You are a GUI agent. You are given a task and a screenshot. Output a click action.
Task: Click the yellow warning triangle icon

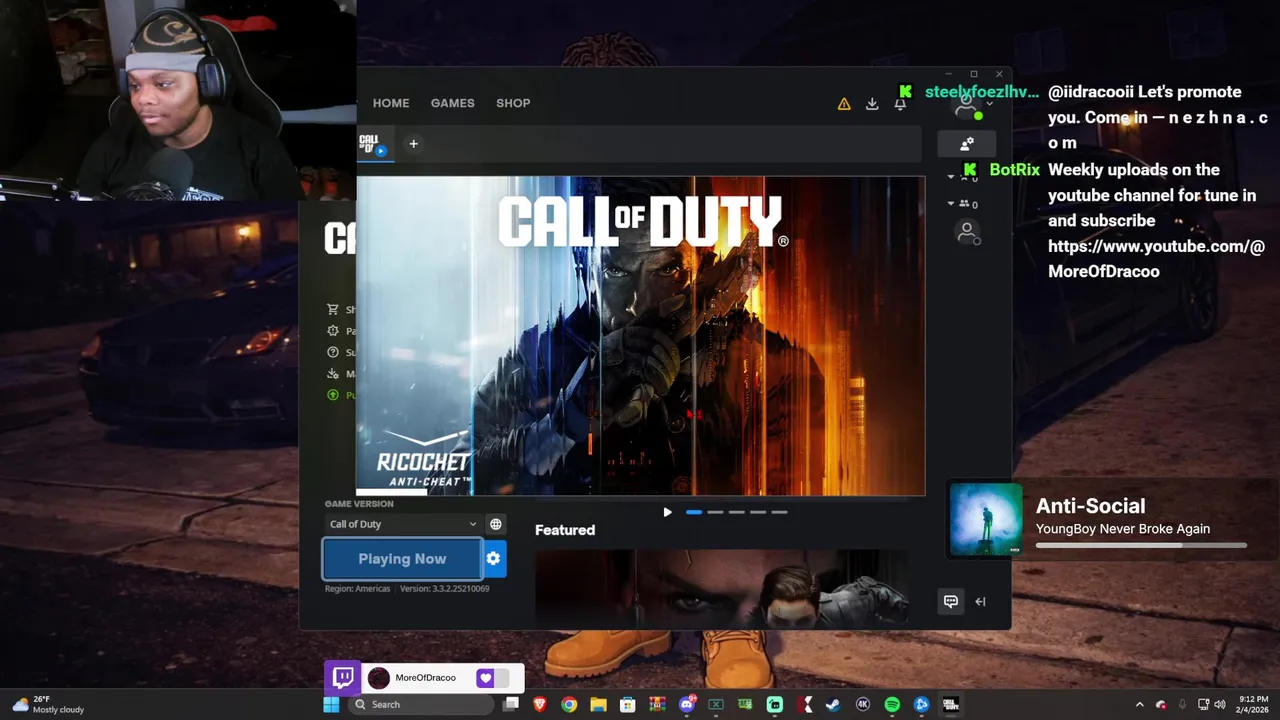(x=844, y=104)
